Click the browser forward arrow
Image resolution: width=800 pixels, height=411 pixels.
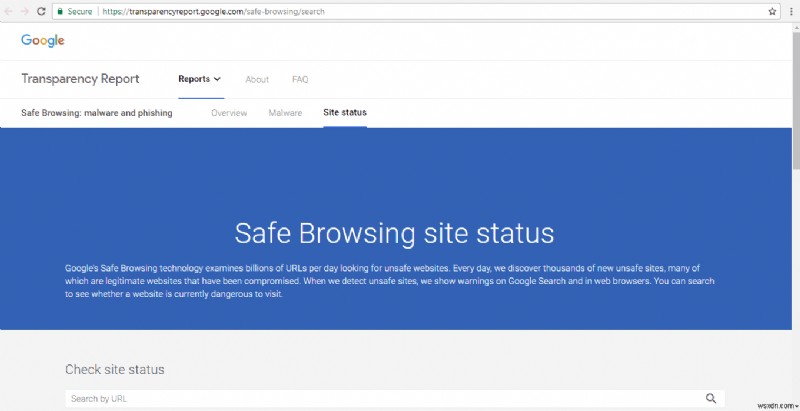point(24,11)
